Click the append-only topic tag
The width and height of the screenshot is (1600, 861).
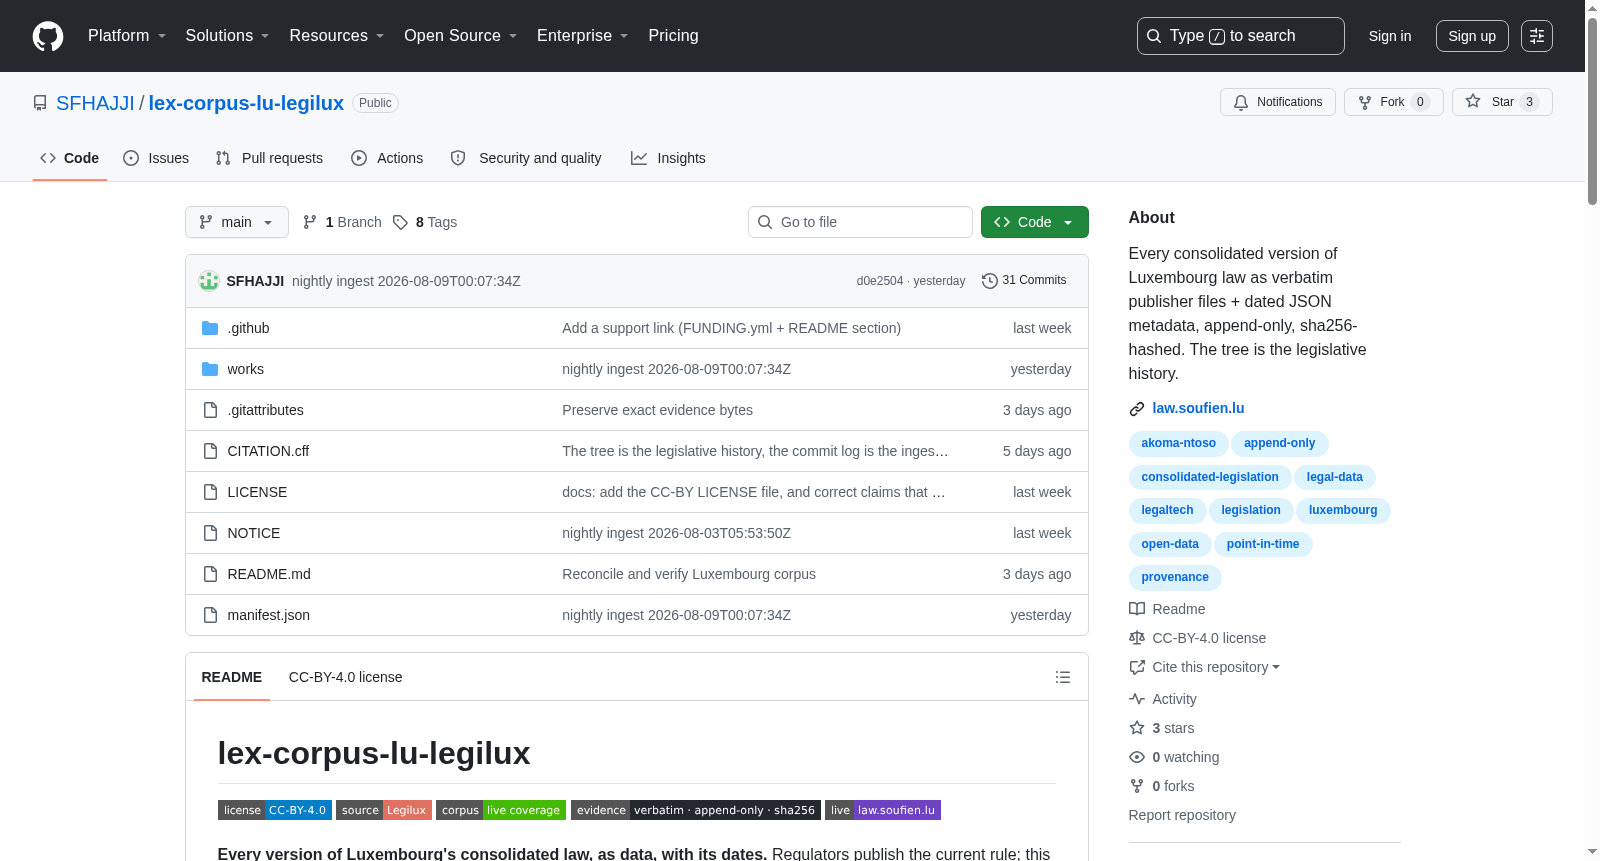point(1280,443)
